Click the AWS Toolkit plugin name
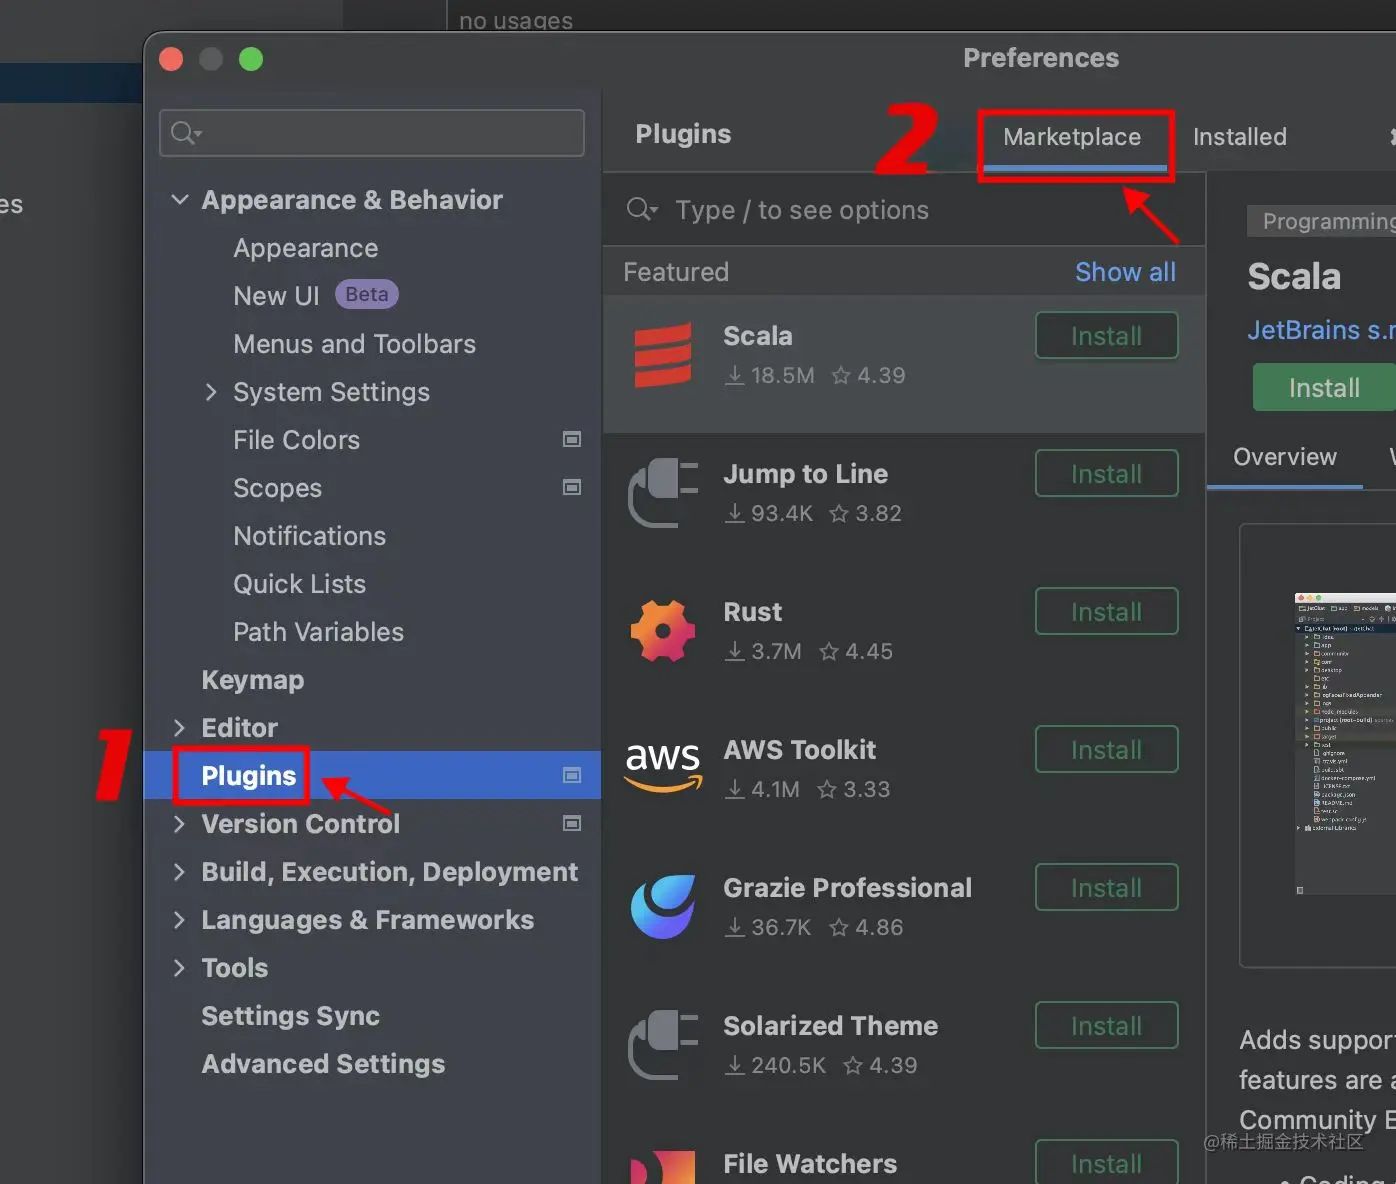 (x=799, y=750)
